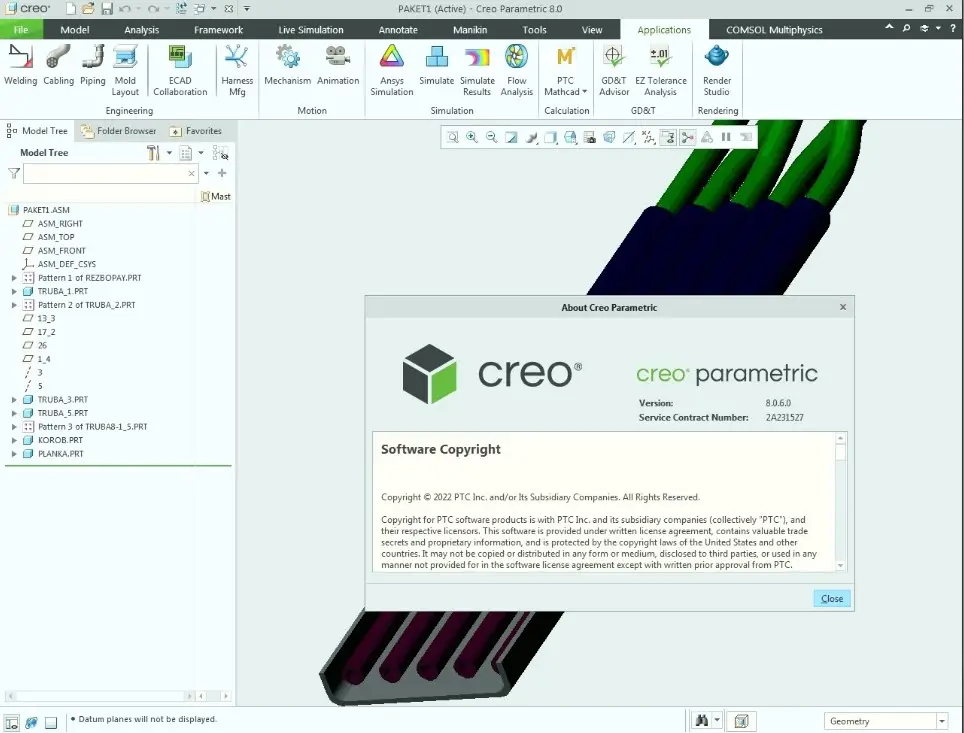964x733 pixels.
Task: Click the Save icon
Action: (107, 9)
